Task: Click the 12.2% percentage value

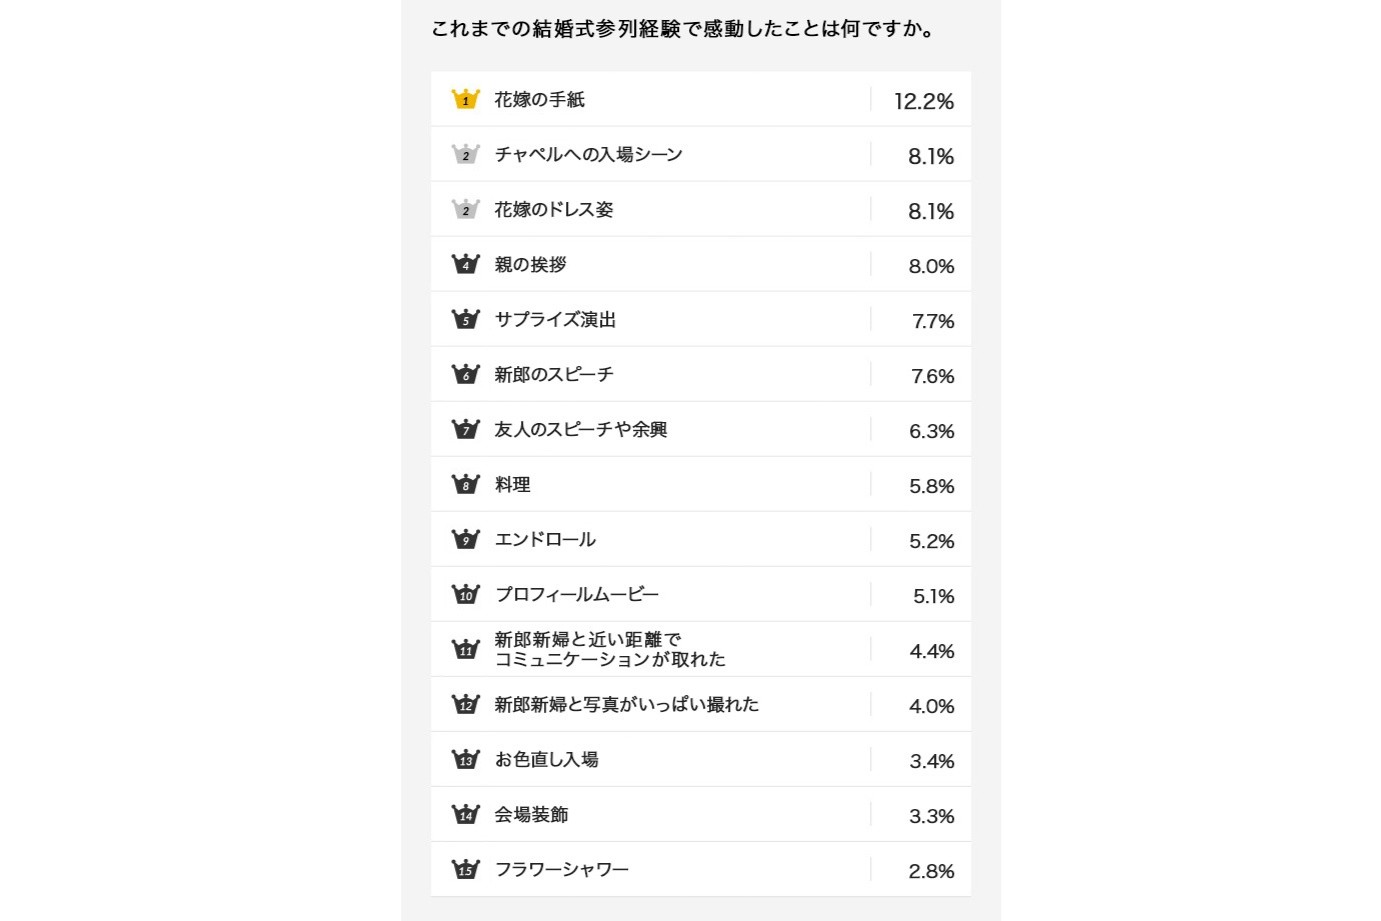Action: (923, 101)
